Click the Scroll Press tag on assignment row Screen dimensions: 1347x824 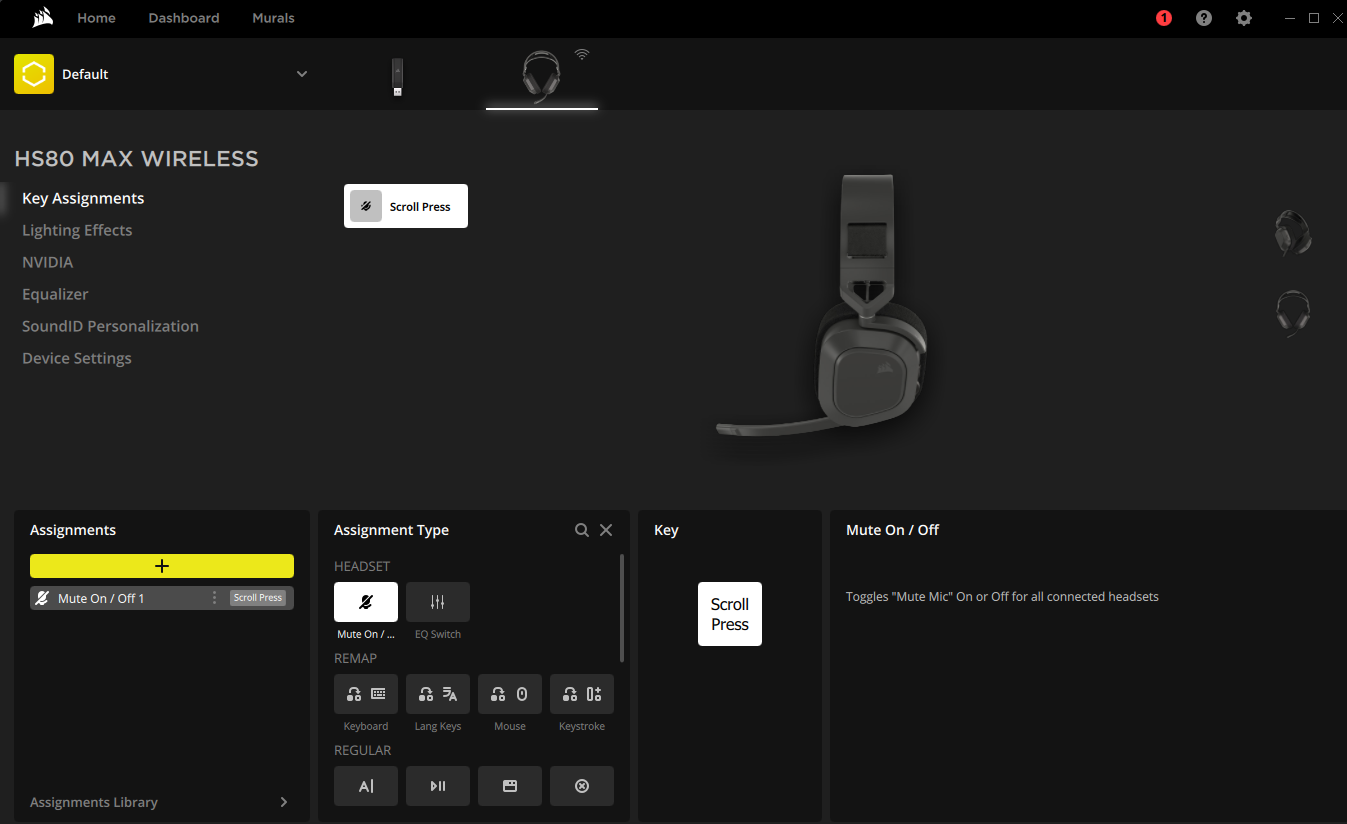258,598
